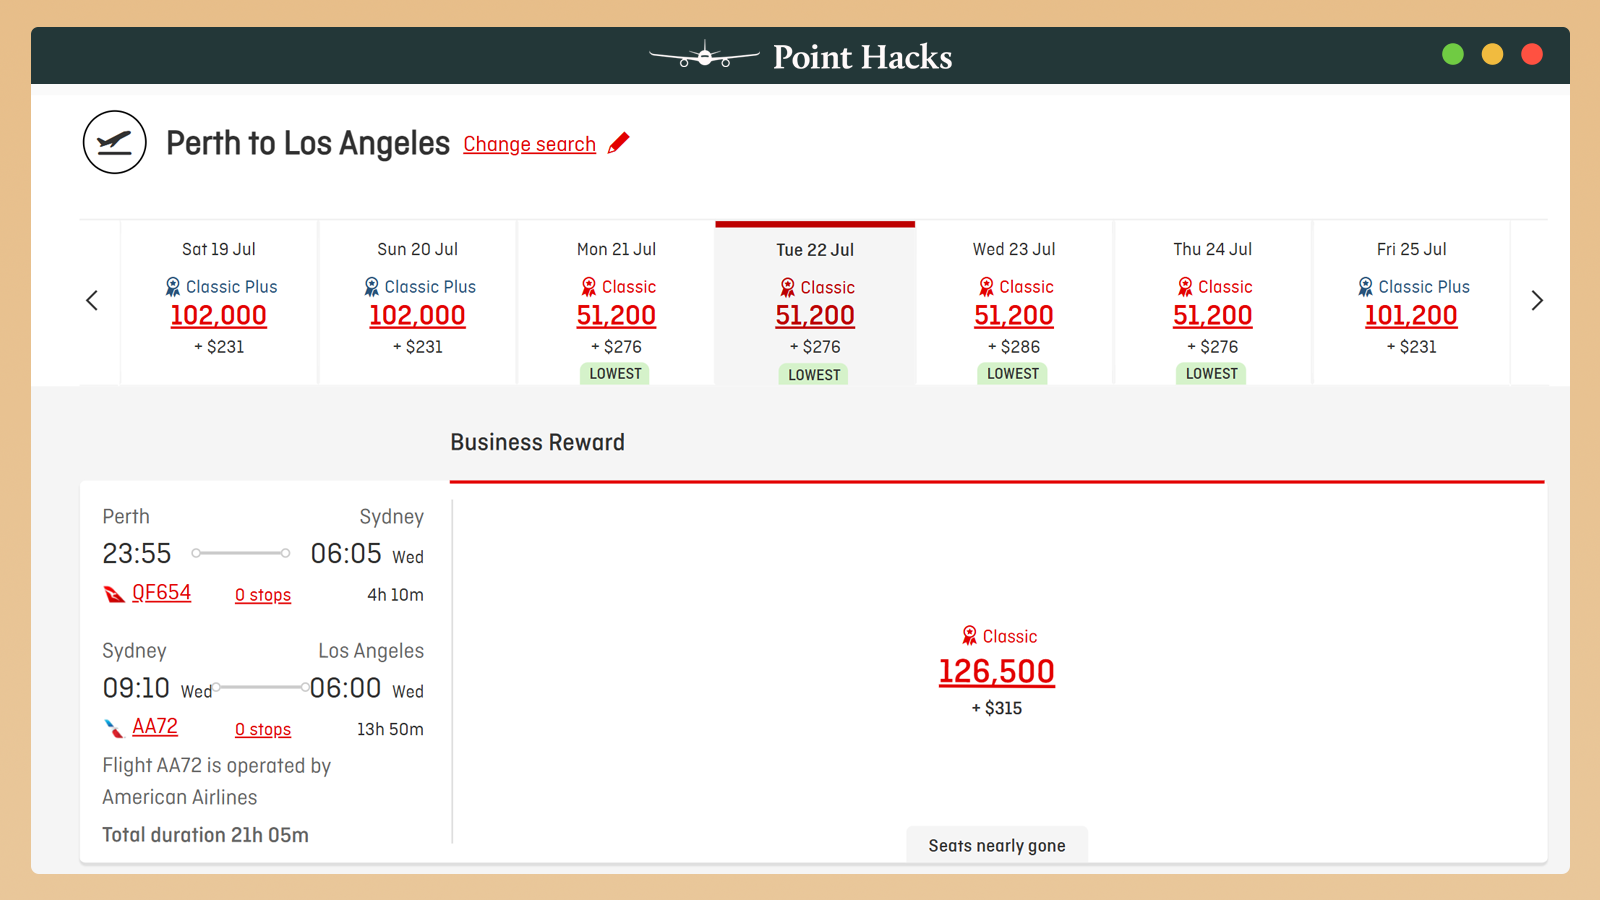Click the 102,000 points under Sun 20 Jul
This screenshot has height=900, width=1600.
[418, 316]
